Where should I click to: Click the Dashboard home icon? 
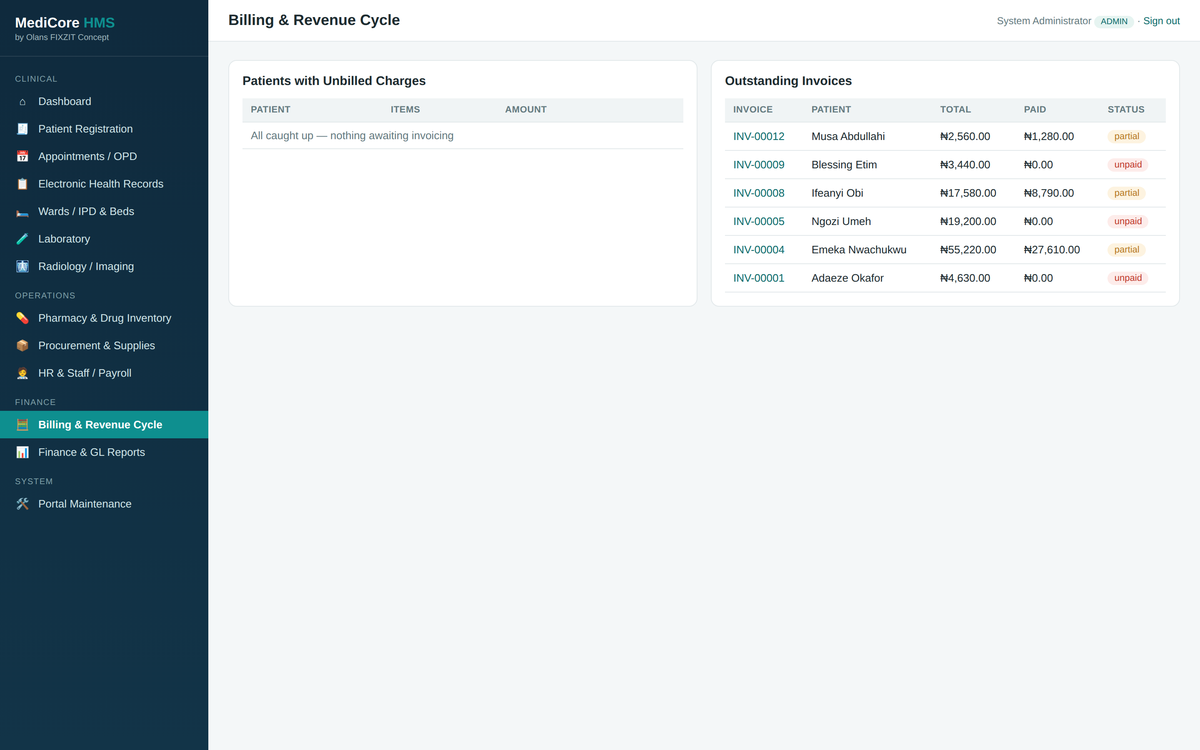pyautogui.click(x=22, y=101)
